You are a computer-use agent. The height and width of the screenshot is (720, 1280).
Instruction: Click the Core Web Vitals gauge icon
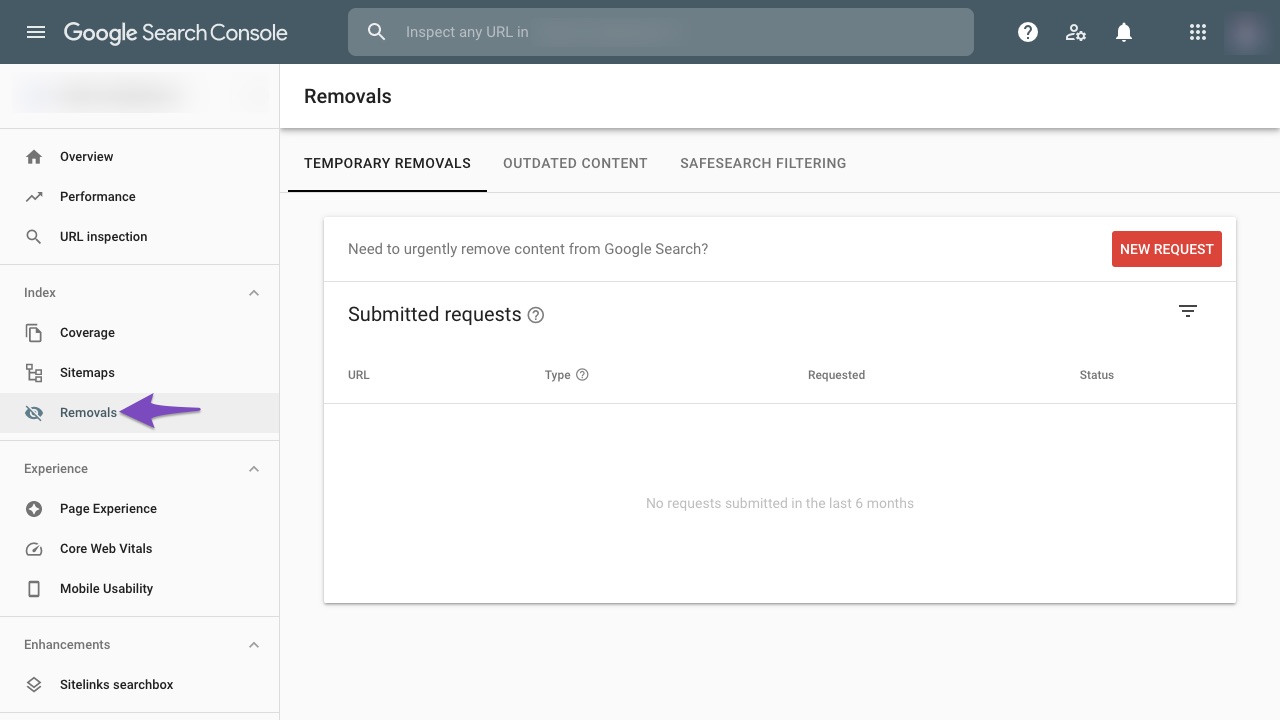pos(34,549)
